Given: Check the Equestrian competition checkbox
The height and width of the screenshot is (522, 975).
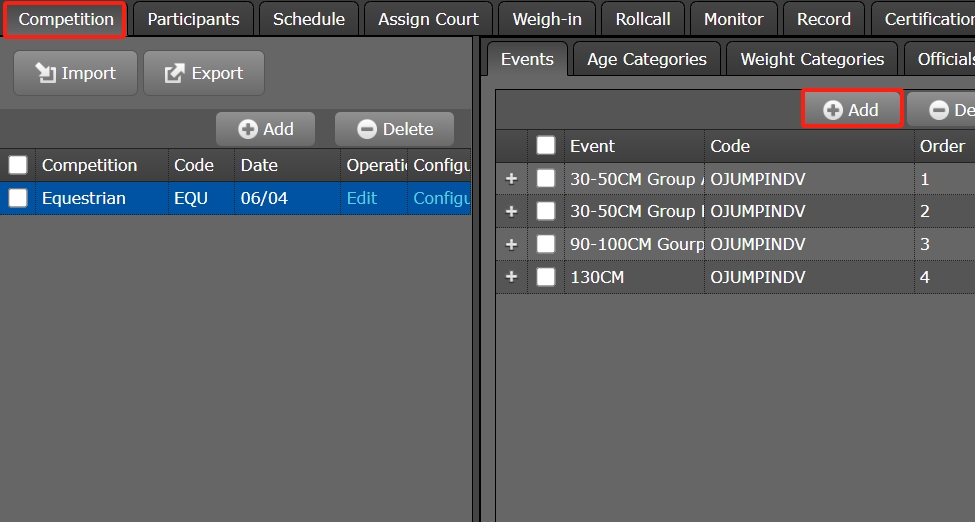Looking at the screenshot, I should 18,198.
